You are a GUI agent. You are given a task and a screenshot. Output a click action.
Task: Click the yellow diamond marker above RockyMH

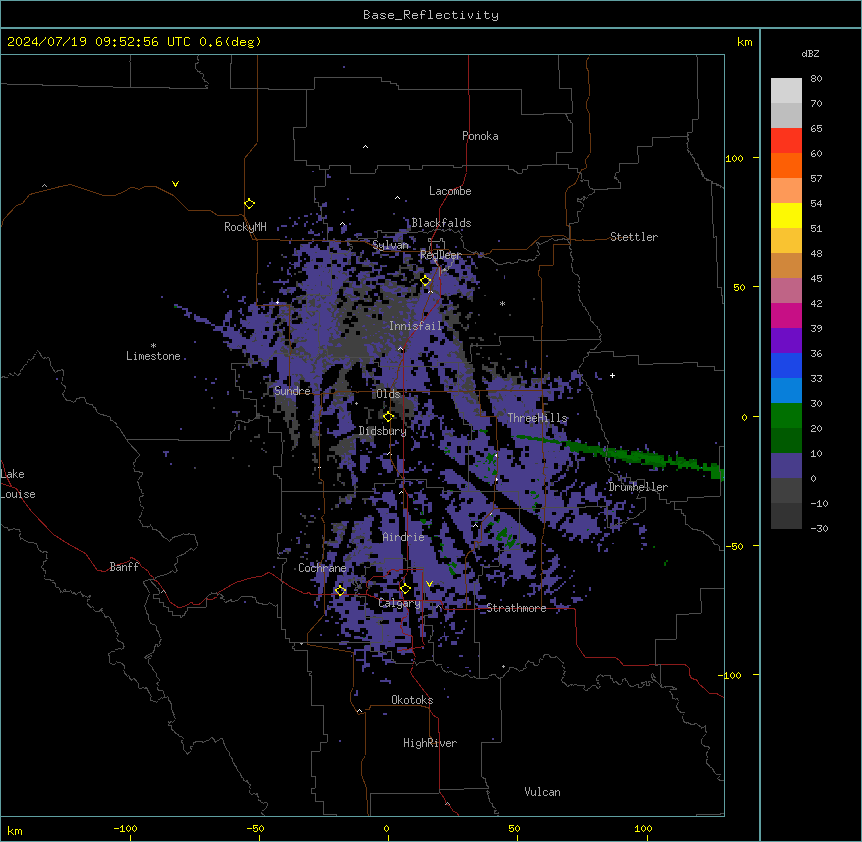[x=249, y=204]
